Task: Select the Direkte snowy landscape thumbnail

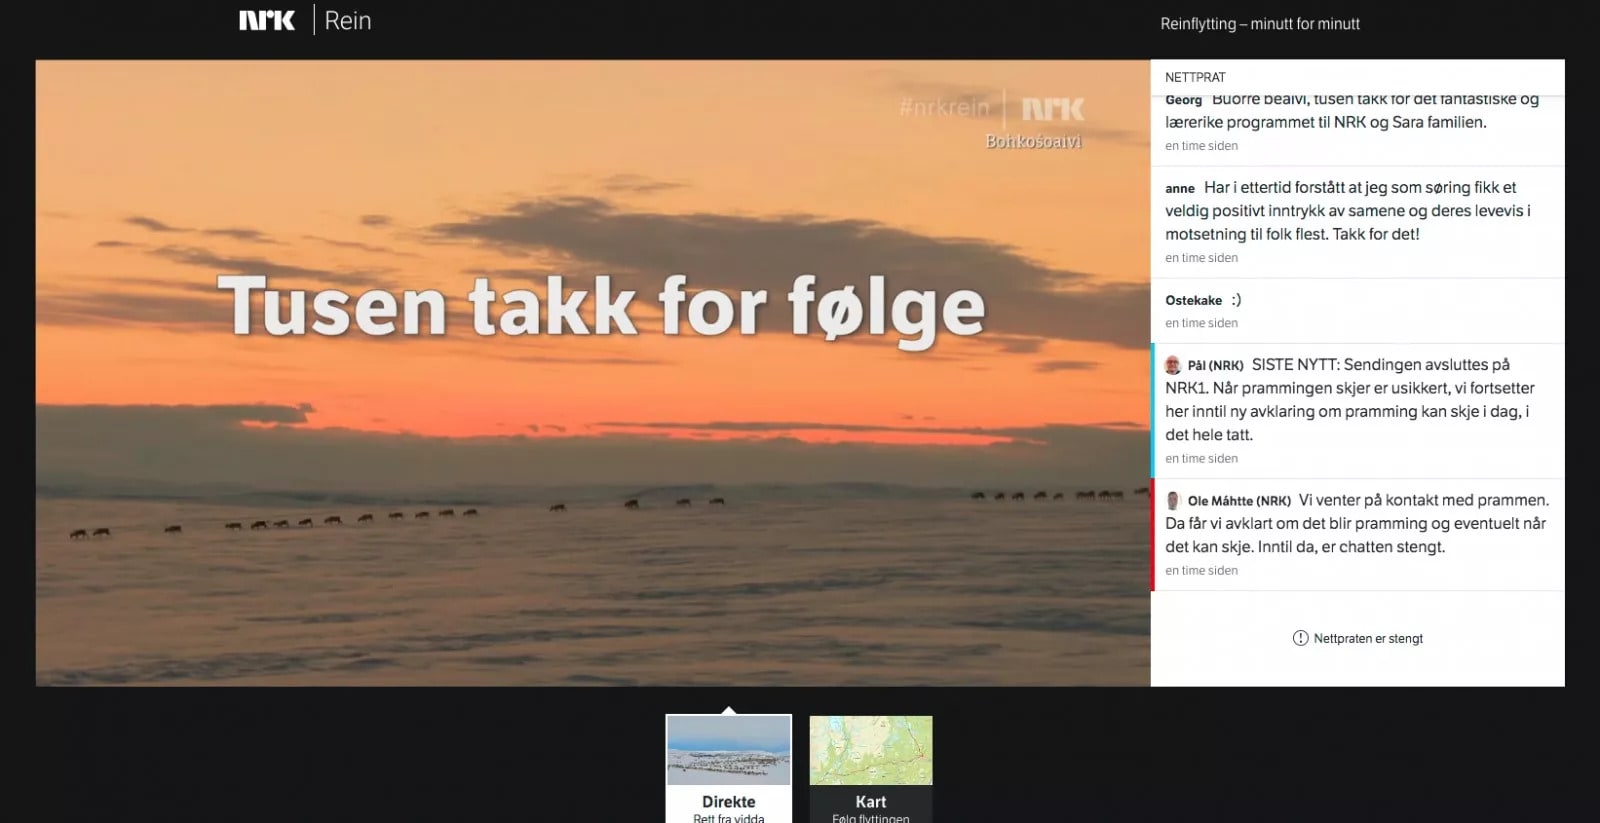Action: pos(728,750)
